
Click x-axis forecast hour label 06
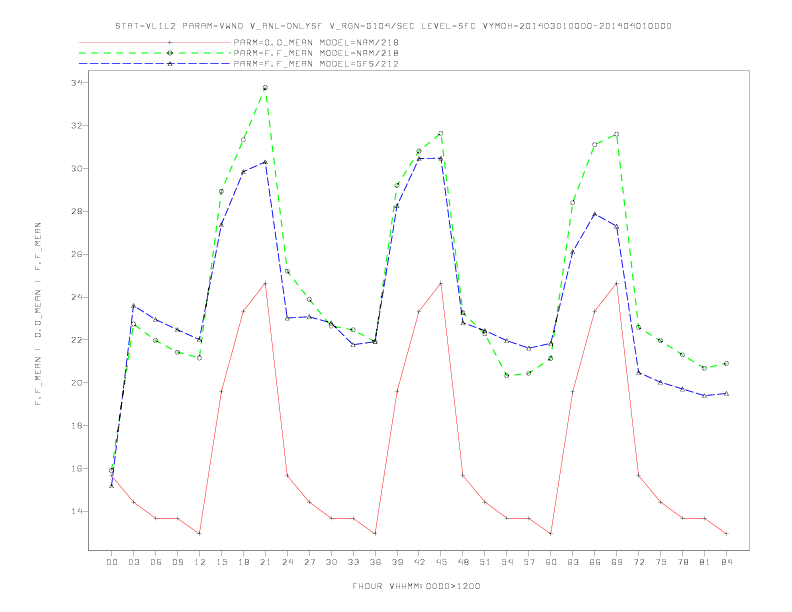156,562
